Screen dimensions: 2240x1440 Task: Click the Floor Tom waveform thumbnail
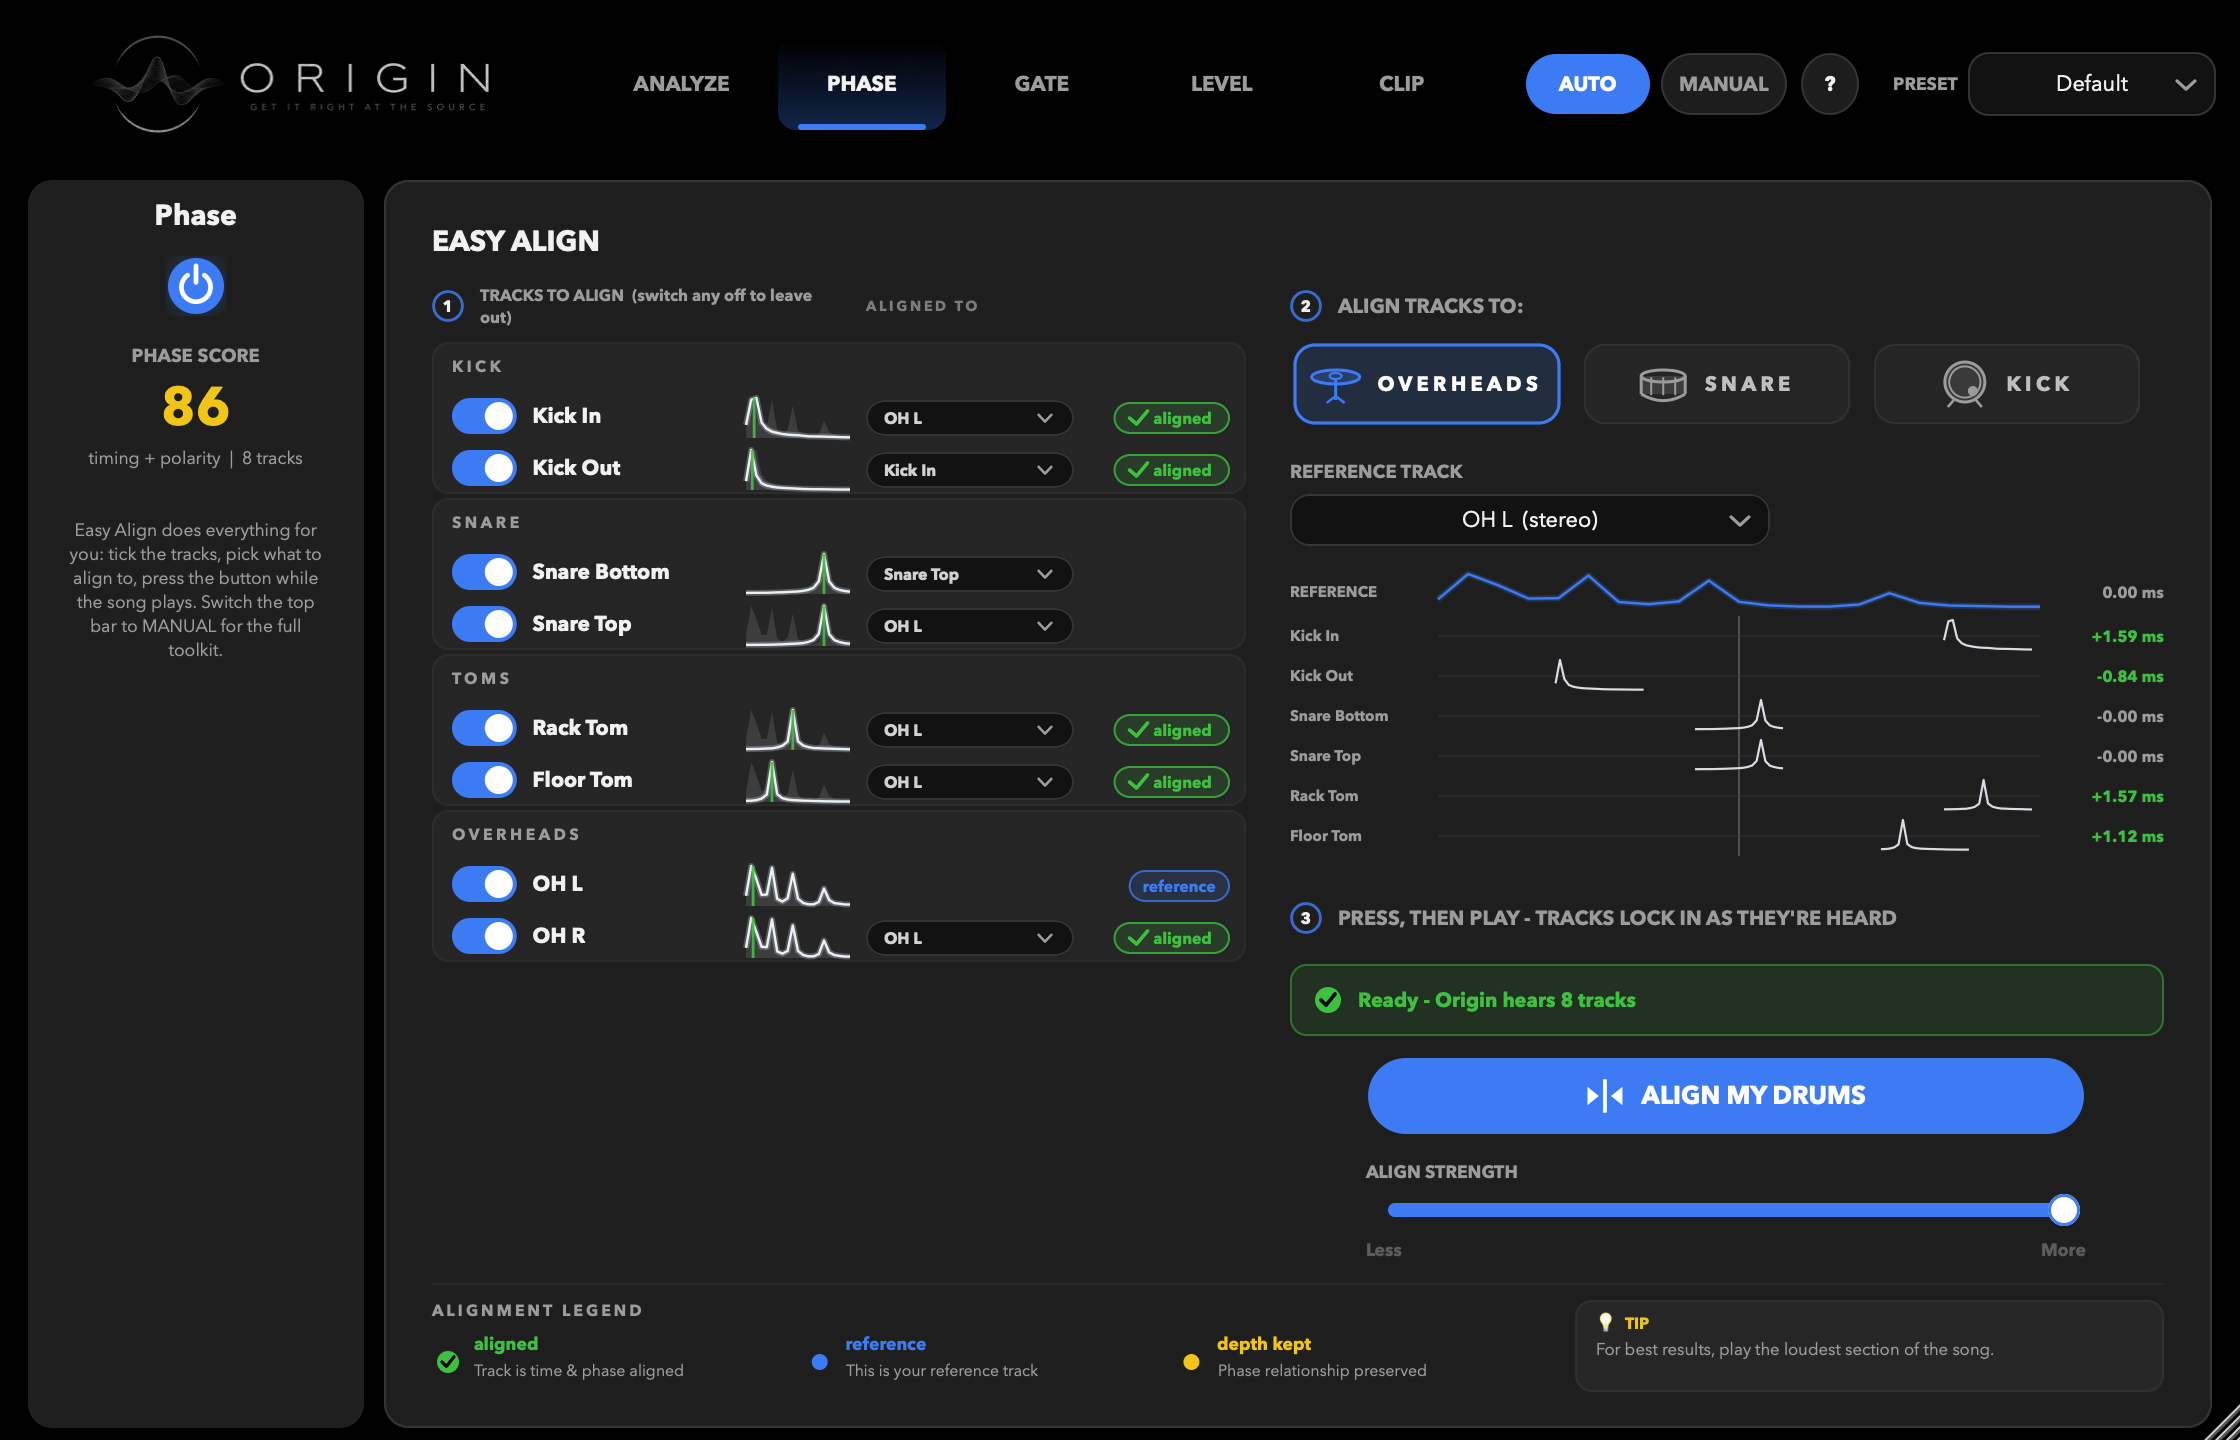click(797, 781)
